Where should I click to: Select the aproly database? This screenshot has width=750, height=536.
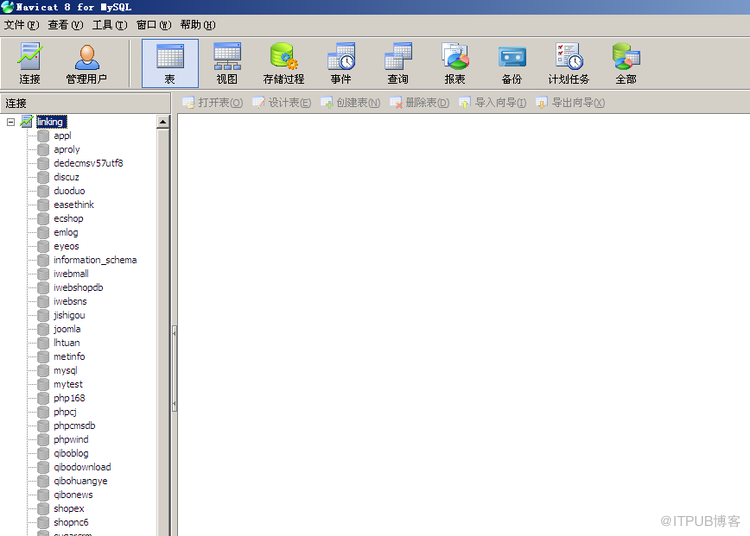pyautogui.click(x=66, y=150)
